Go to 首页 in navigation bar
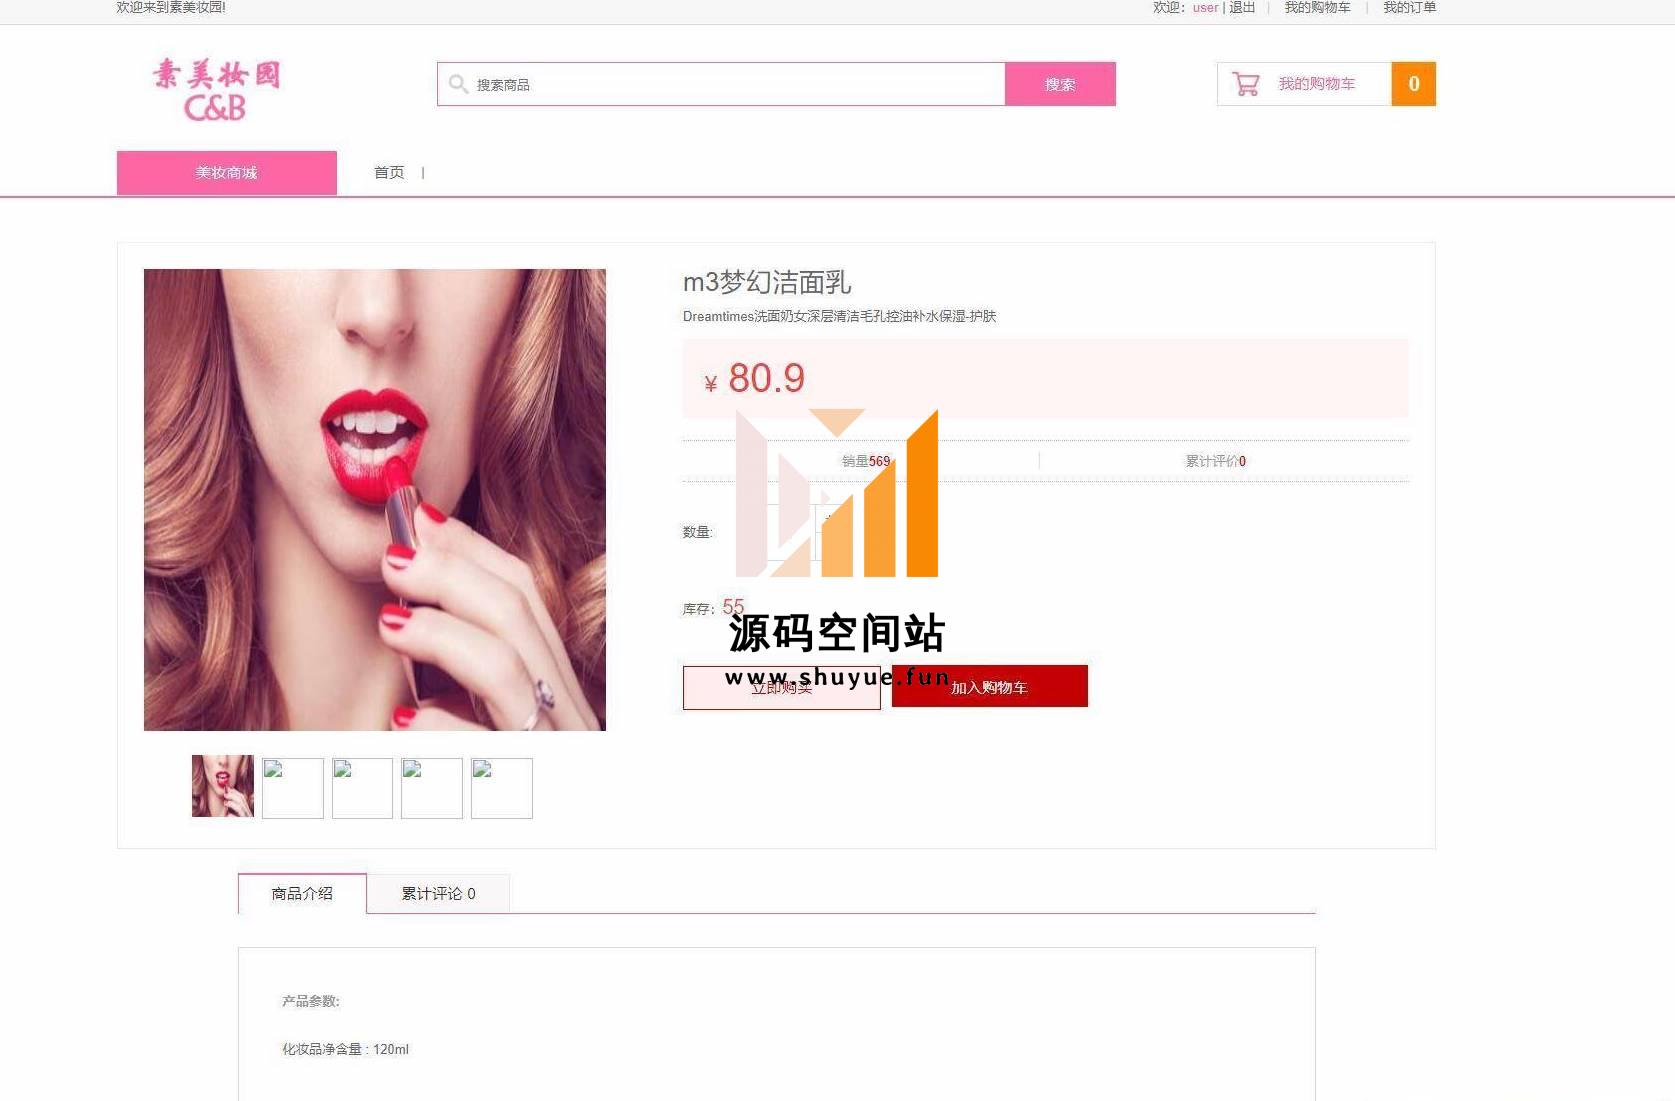The height and width of the screenshot is (1101, 1675). pyautogui.click(x=389, y=173)
